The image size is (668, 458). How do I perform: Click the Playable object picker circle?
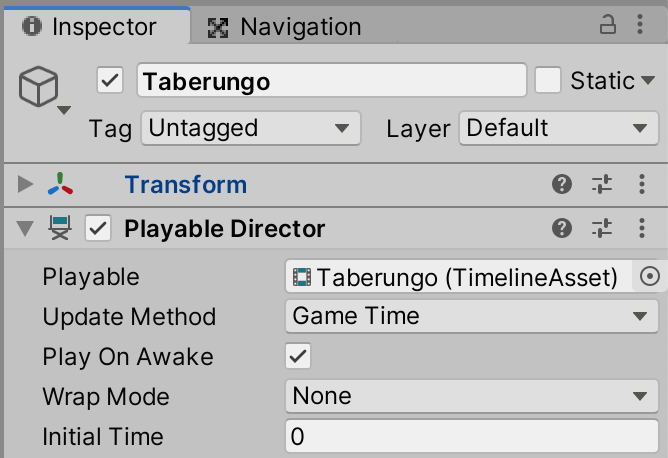[650, 277]
